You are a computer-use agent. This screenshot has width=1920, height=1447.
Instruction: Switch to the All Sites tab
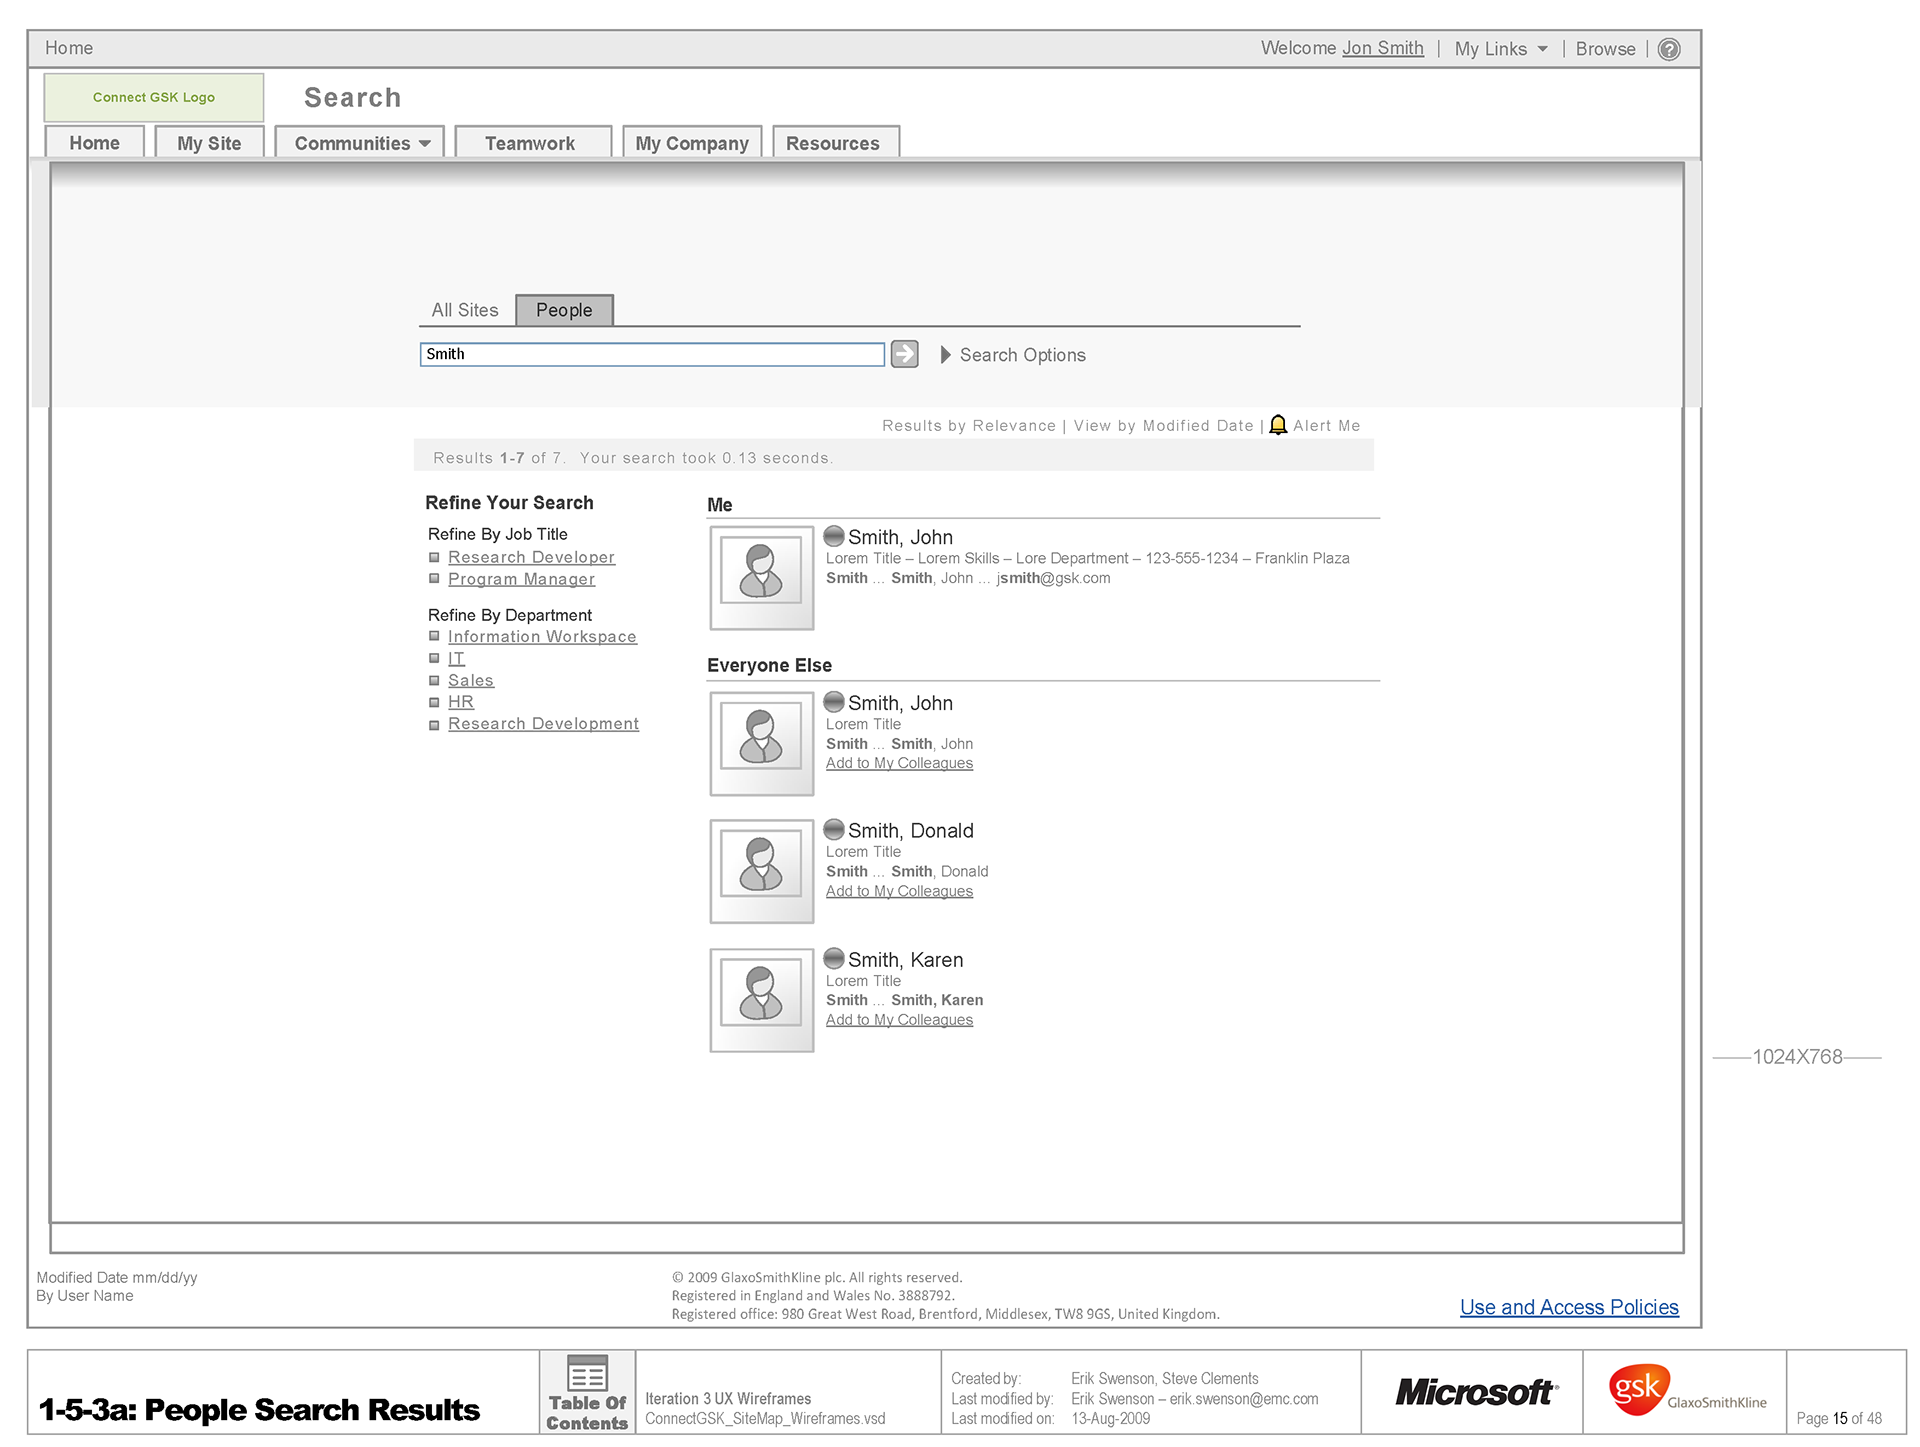pos(465,310)
